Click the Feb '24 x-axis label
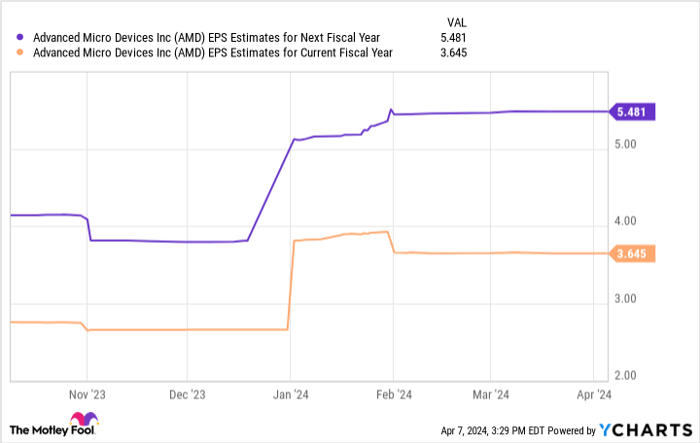The height and width of the screenshot is (443, 700). click(x=393, y=394)
